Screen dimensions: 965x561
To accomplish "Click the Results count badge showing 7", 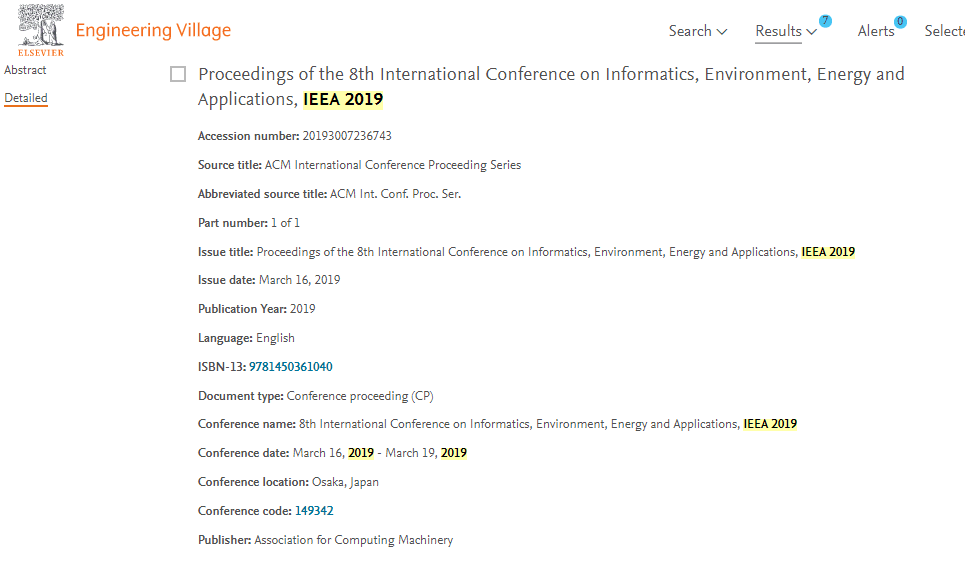I will pos(825,21).
